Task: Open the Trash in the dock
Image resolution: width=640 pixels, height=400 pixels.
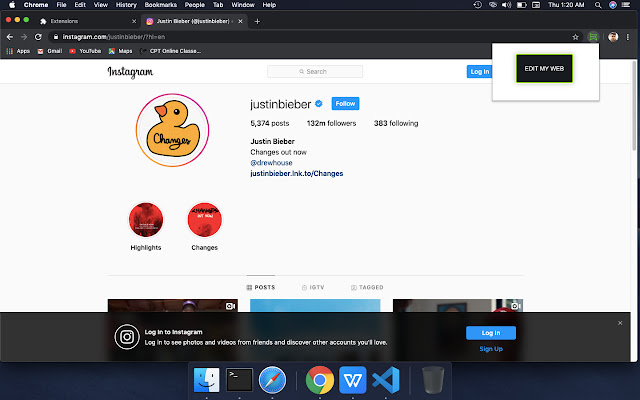Action: tap(433, 380)
